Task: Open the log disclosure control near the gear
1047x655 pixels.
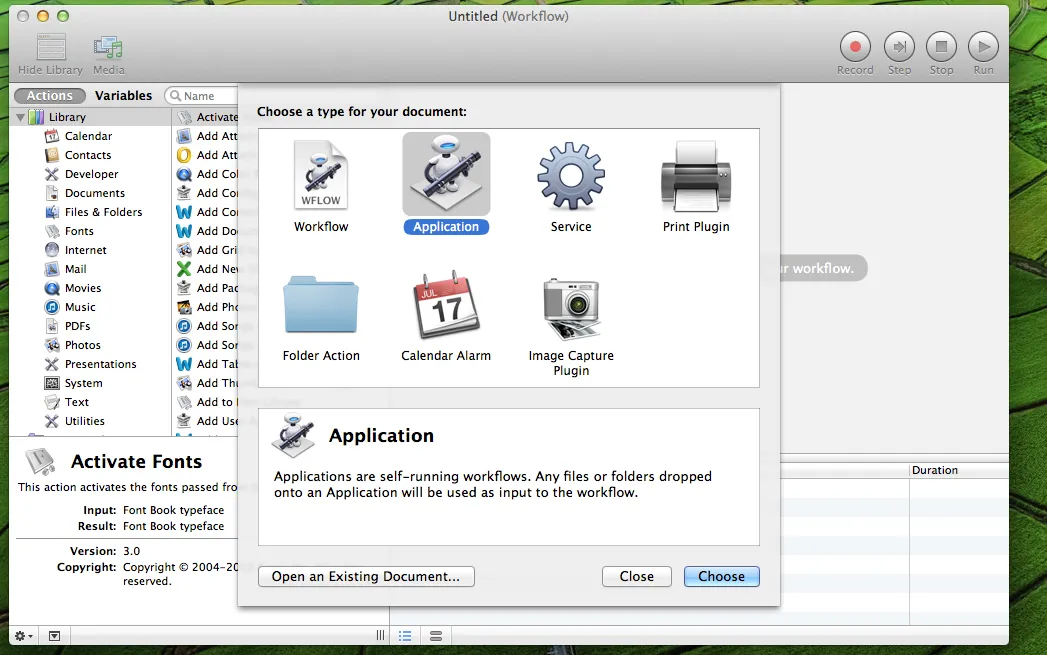Action: pyautogui.click(x=53, y=635)
